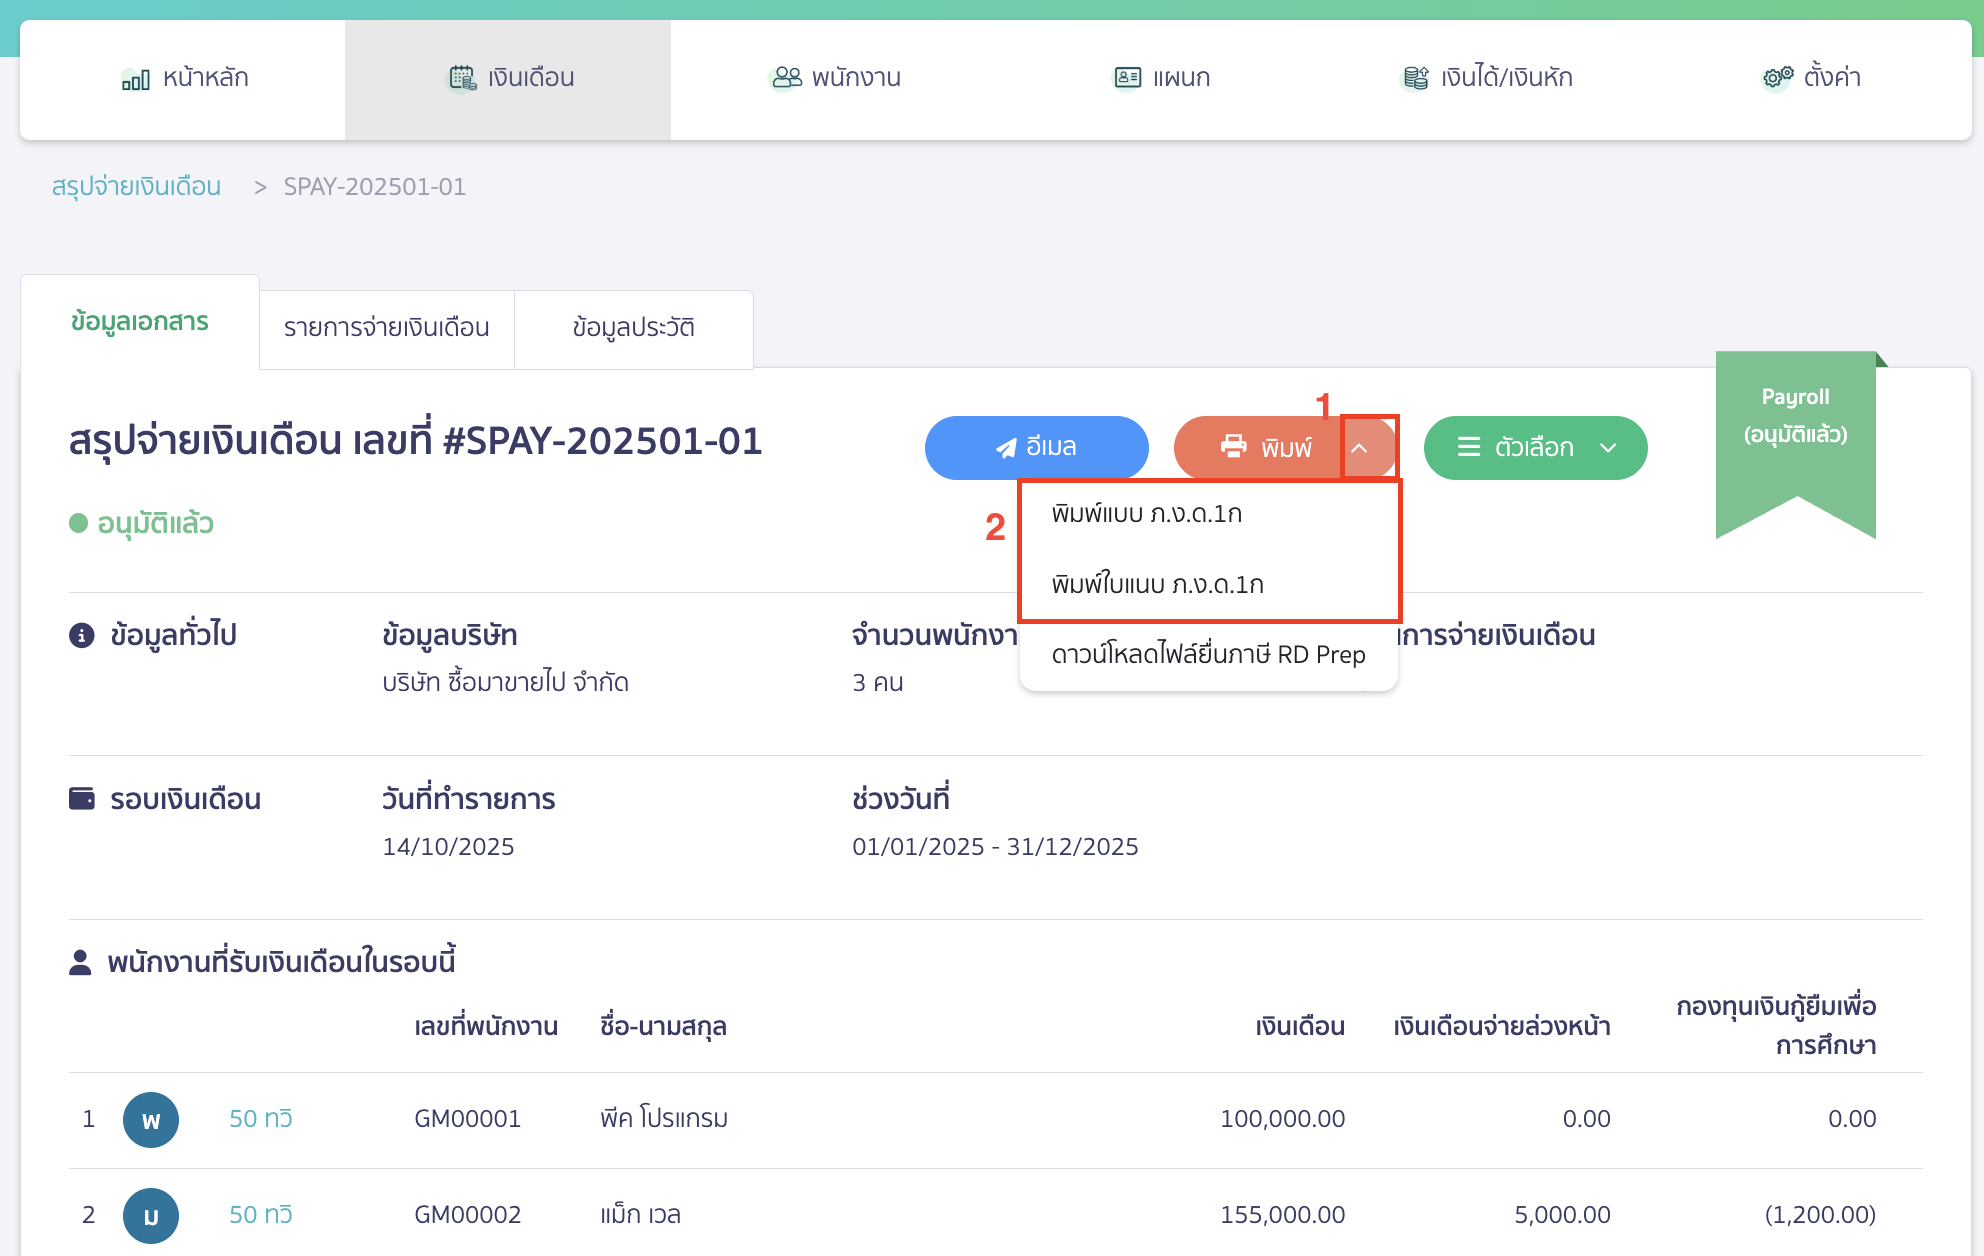The height and width of the screenshot is (1256, 1984).
Task: Click the printer icon inside the พิมพ์ button
Action: coord(1233,447)
